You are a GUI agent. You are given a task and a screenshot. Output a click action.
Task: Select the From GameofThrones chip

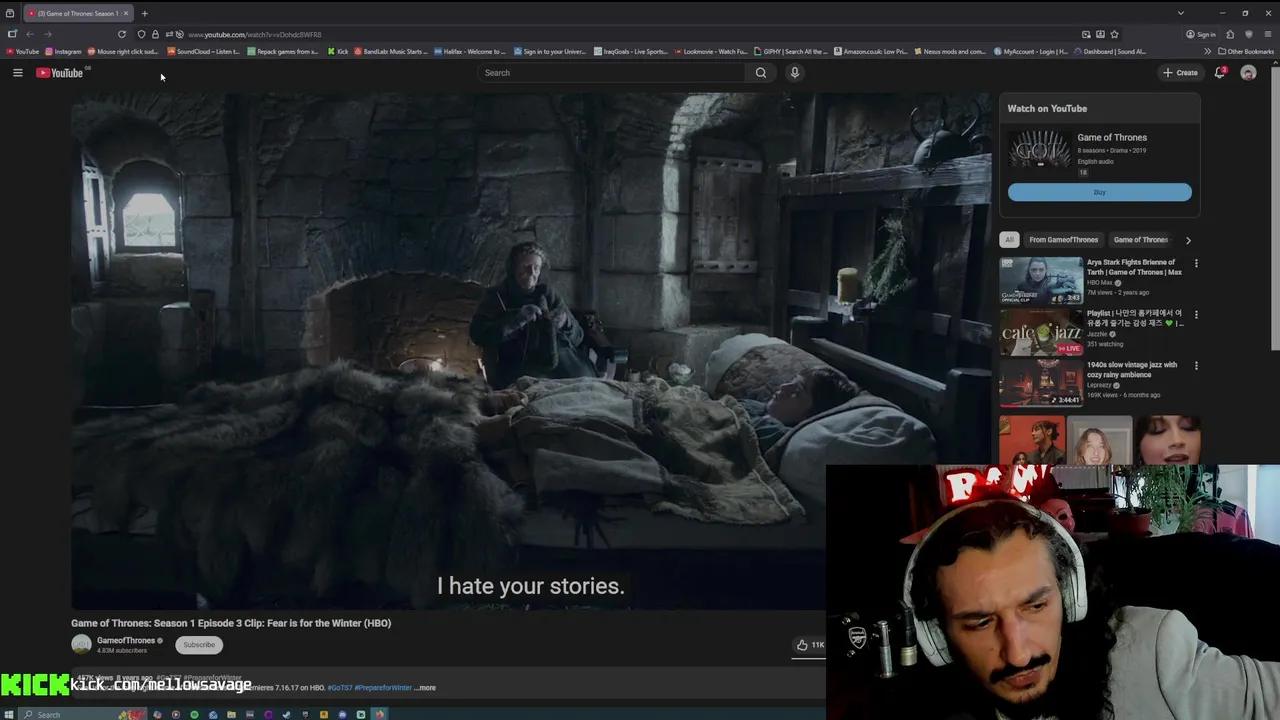coord(1063,240)
